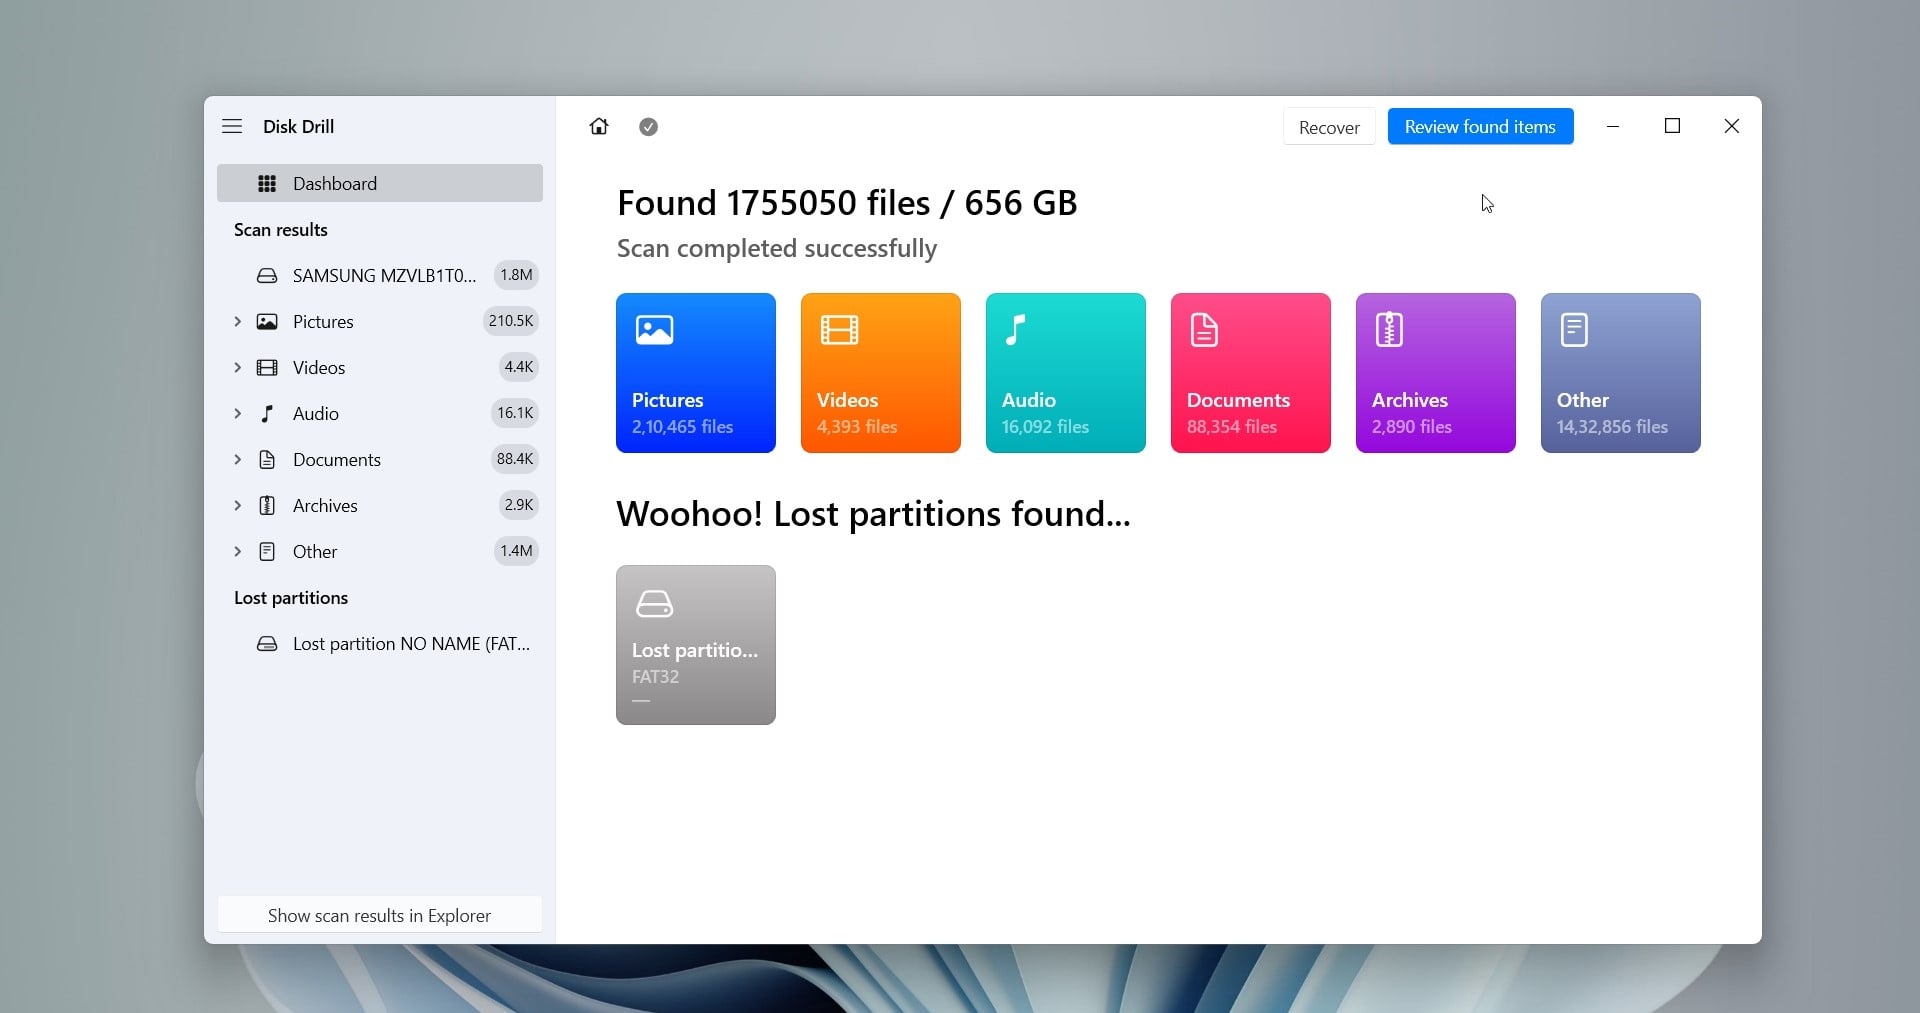Open the pink Documents category tile
Image resolution: width=1920 pixels, height=1013 pixels.
click(x=1251, y=373)
